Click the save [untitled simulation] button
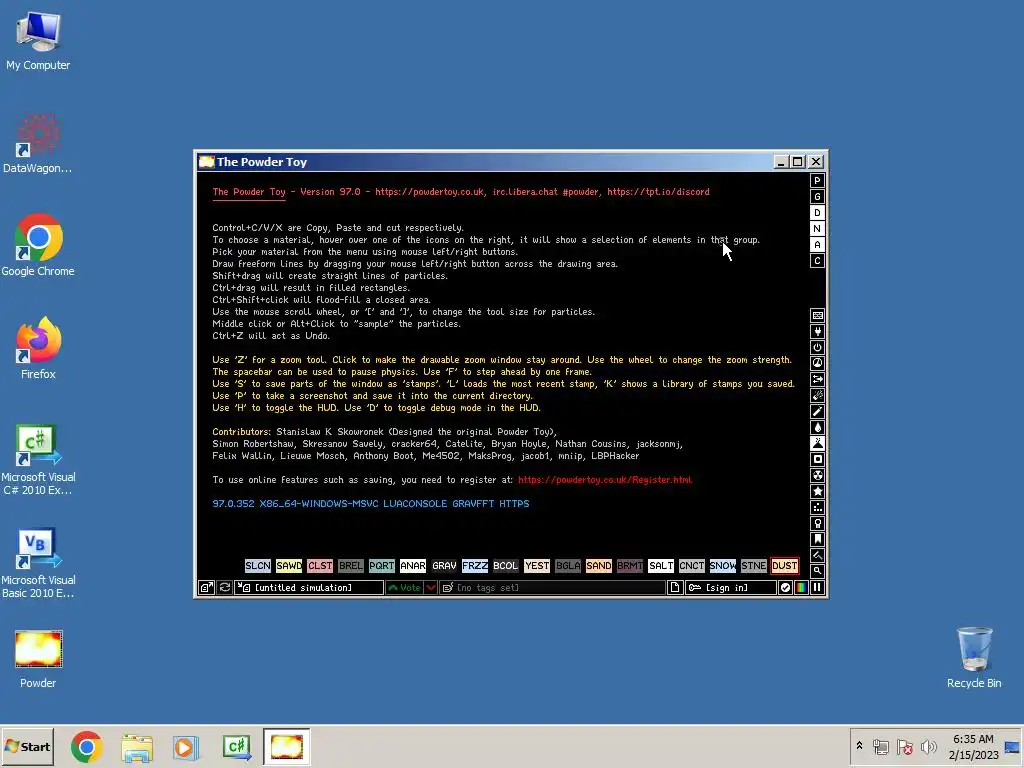1024x768 pixels. tap(310, 588)
